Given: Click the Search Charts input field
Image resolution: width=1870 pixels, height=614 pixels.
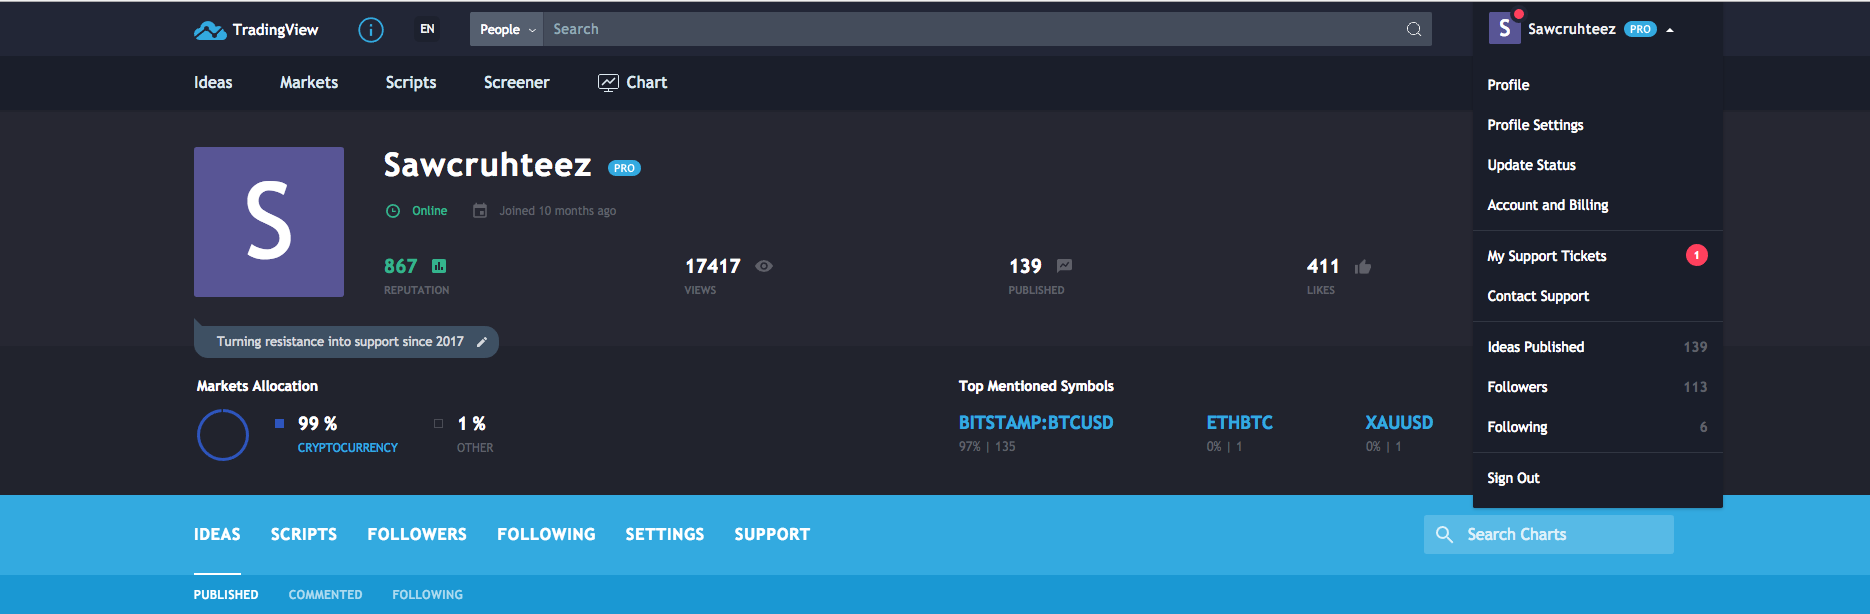Looking at the screenshot, I should coord(1549,534).
